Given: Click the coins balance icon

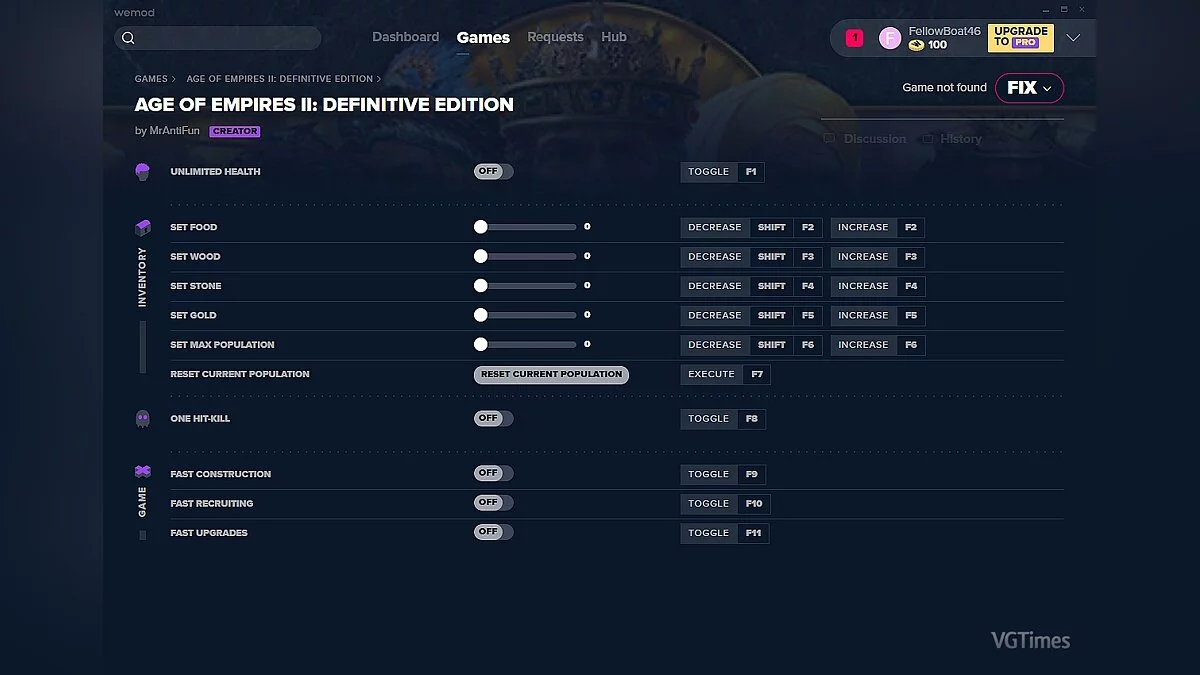Looking at the screenshot, I should coord(916,45).
